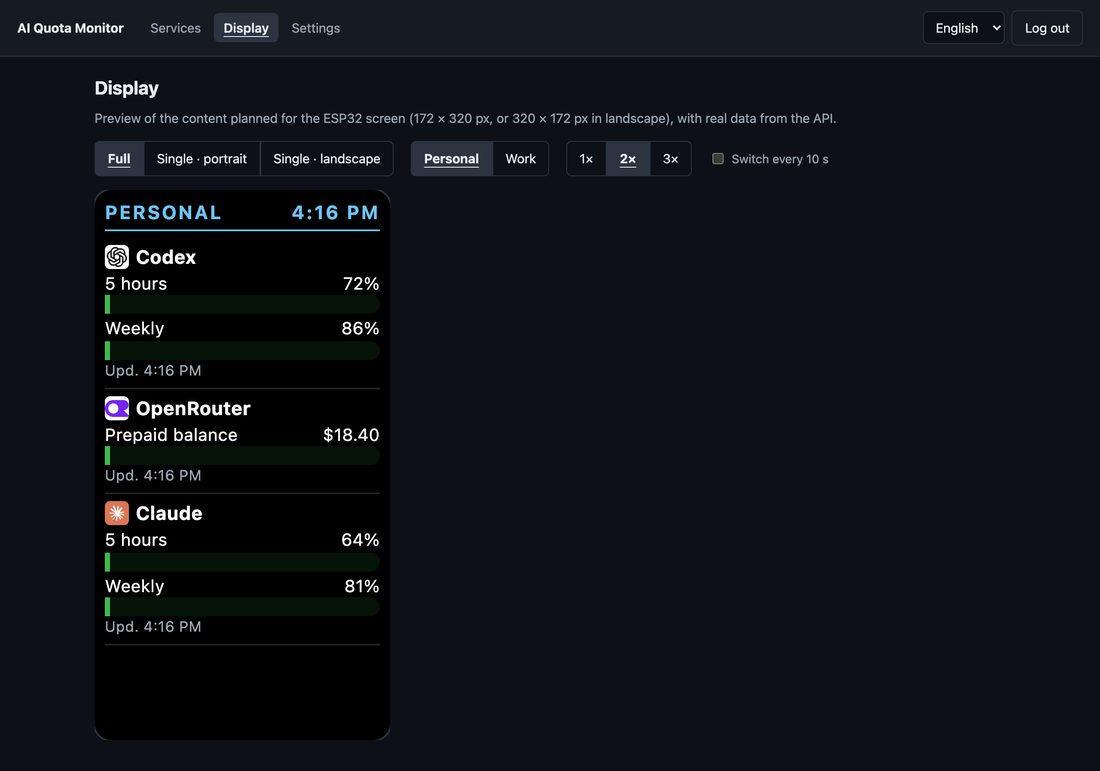The width and height of the screenshot is (1100, 771).
Task: Open the Settings page
Action: coord(316,28)
